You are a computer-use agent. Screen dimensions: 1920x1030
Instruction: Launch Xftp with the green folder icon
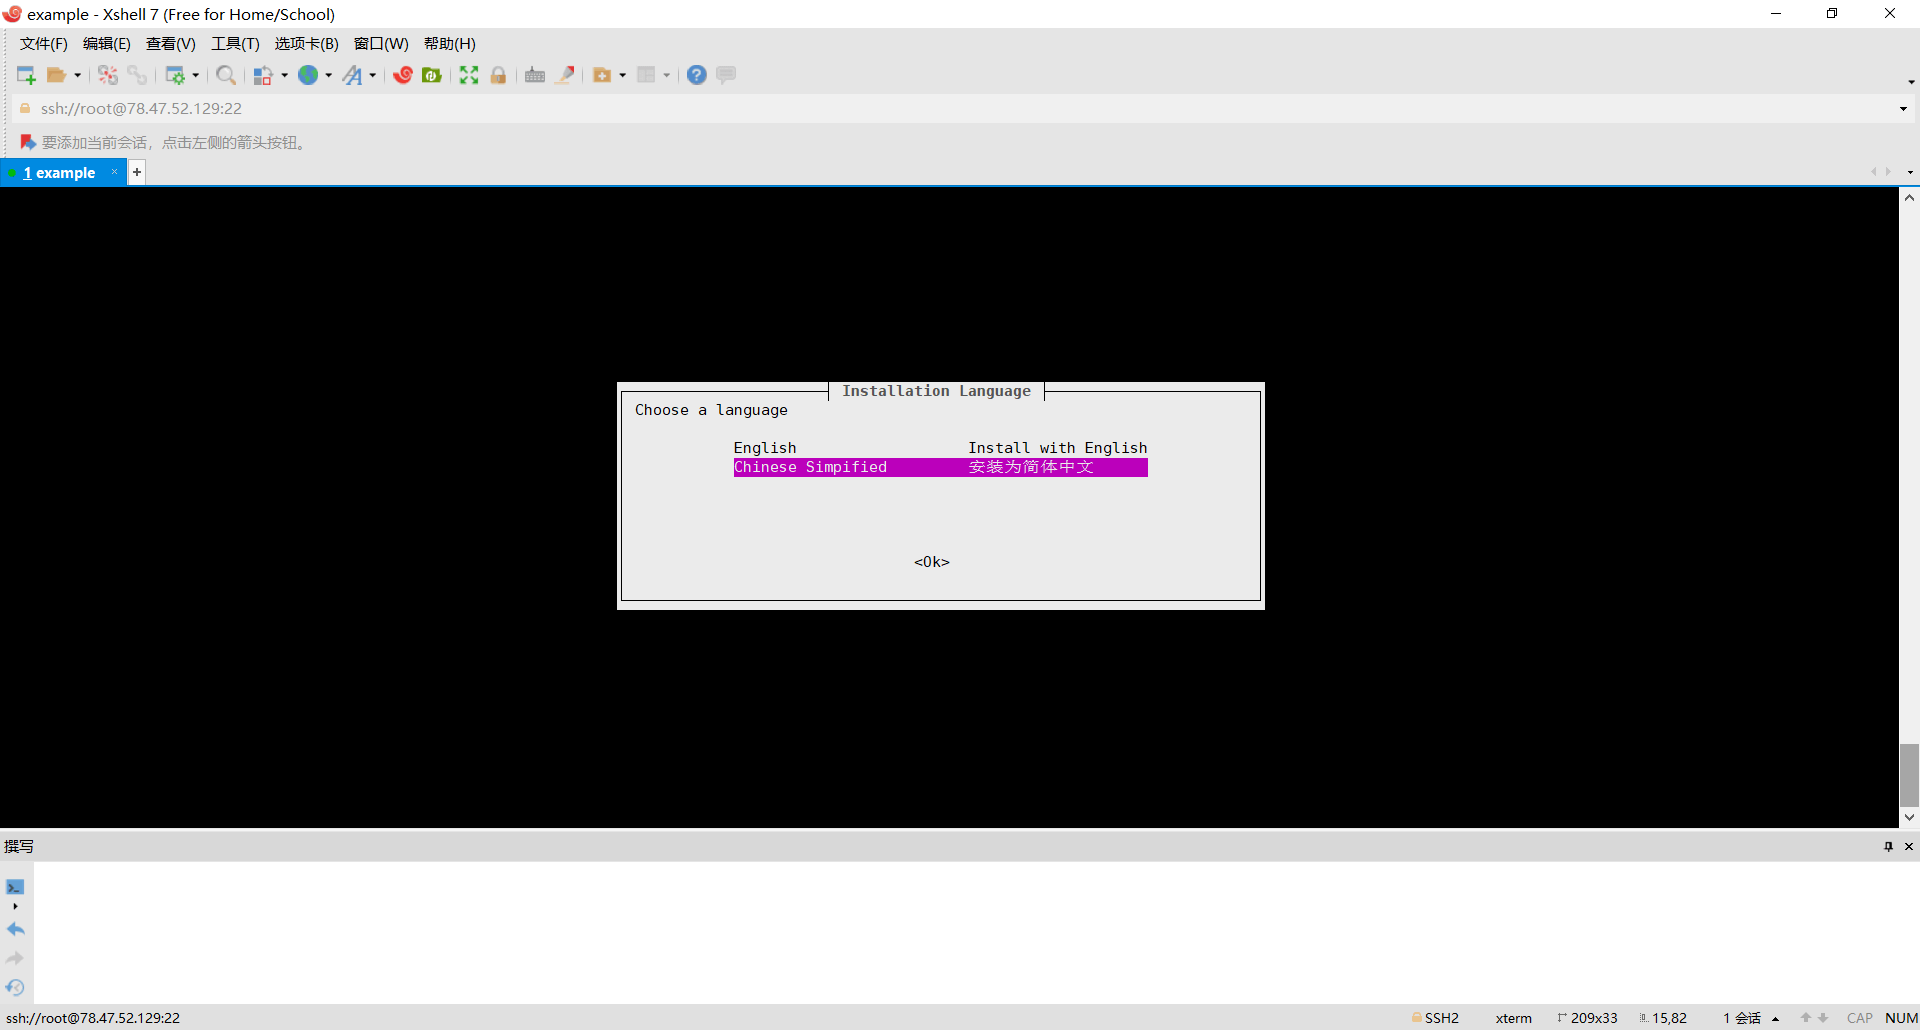432,75
